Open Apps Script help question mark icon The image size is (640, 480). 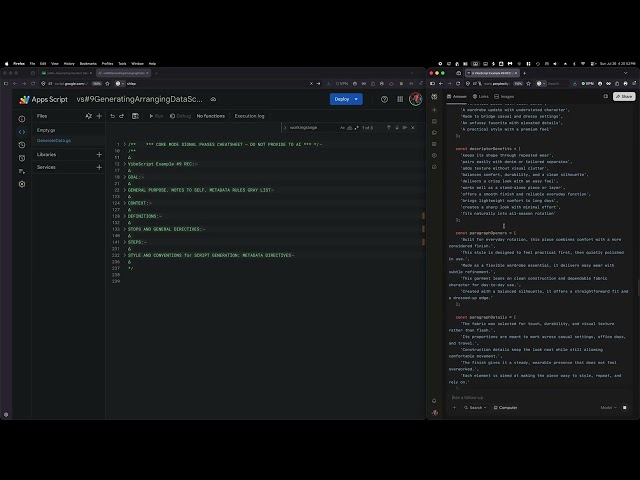tap(384, 99)
